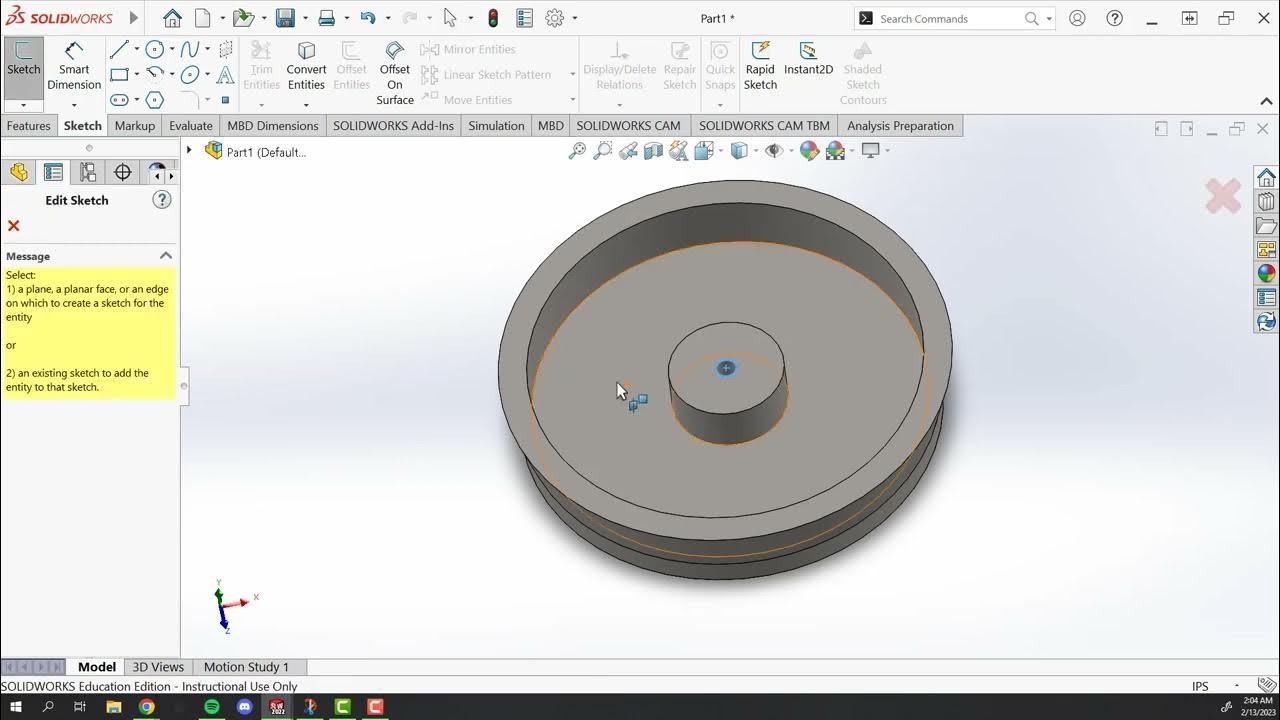Open DimXpertManager tab icon
The width and height of the screenshot is (1280, 720).
tap(123, 172)
